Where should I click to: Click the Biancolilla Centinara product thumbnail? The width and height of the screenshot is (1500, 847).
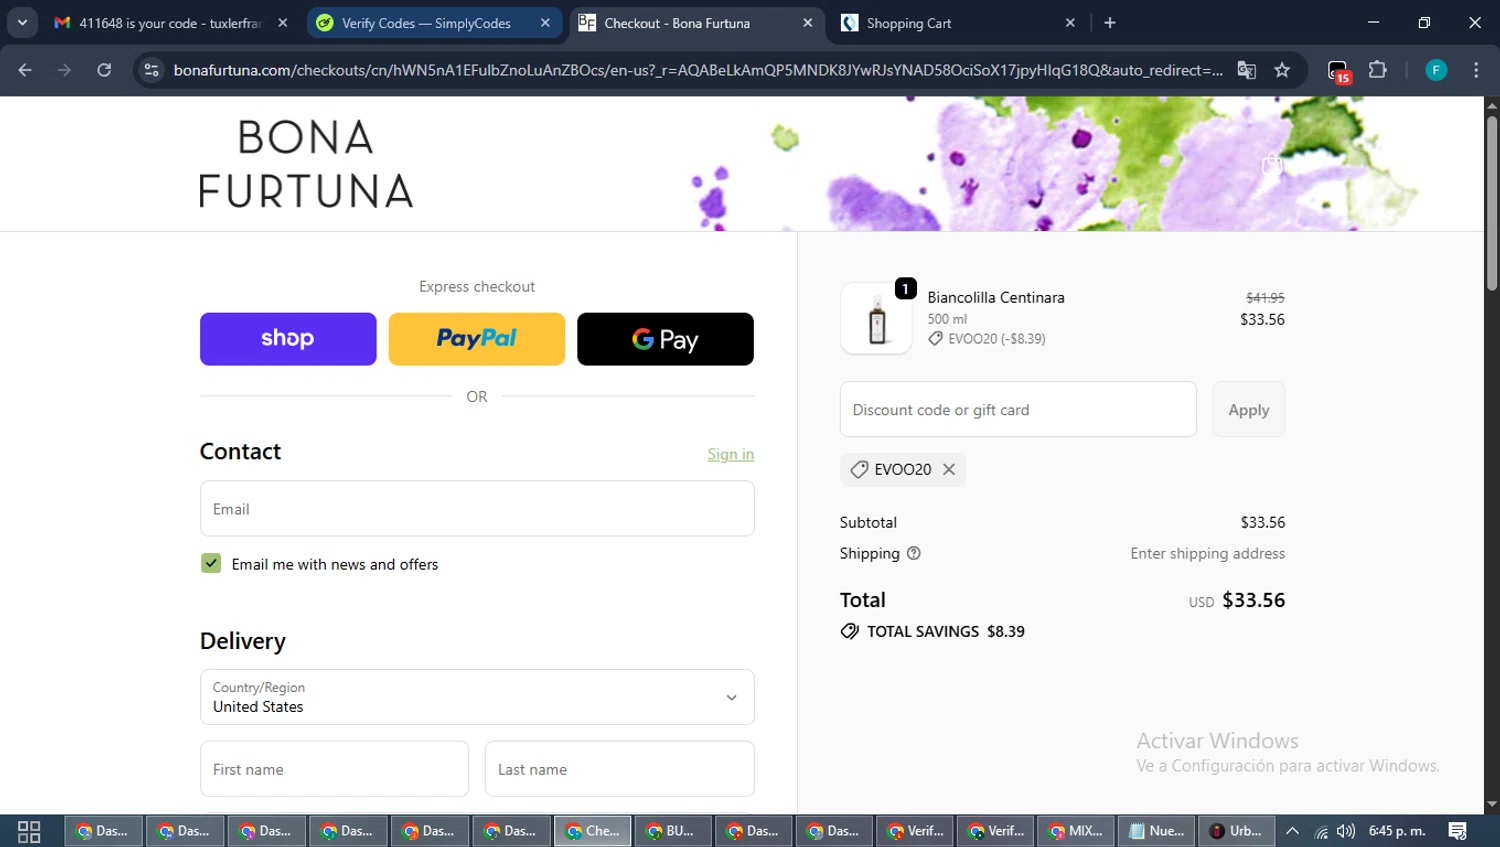pyautogui.click(x=877, y=319)
